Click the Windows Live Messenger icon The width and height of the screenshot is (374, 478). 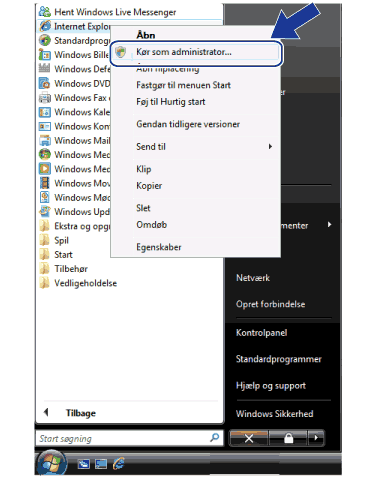(x=44, y=12)
